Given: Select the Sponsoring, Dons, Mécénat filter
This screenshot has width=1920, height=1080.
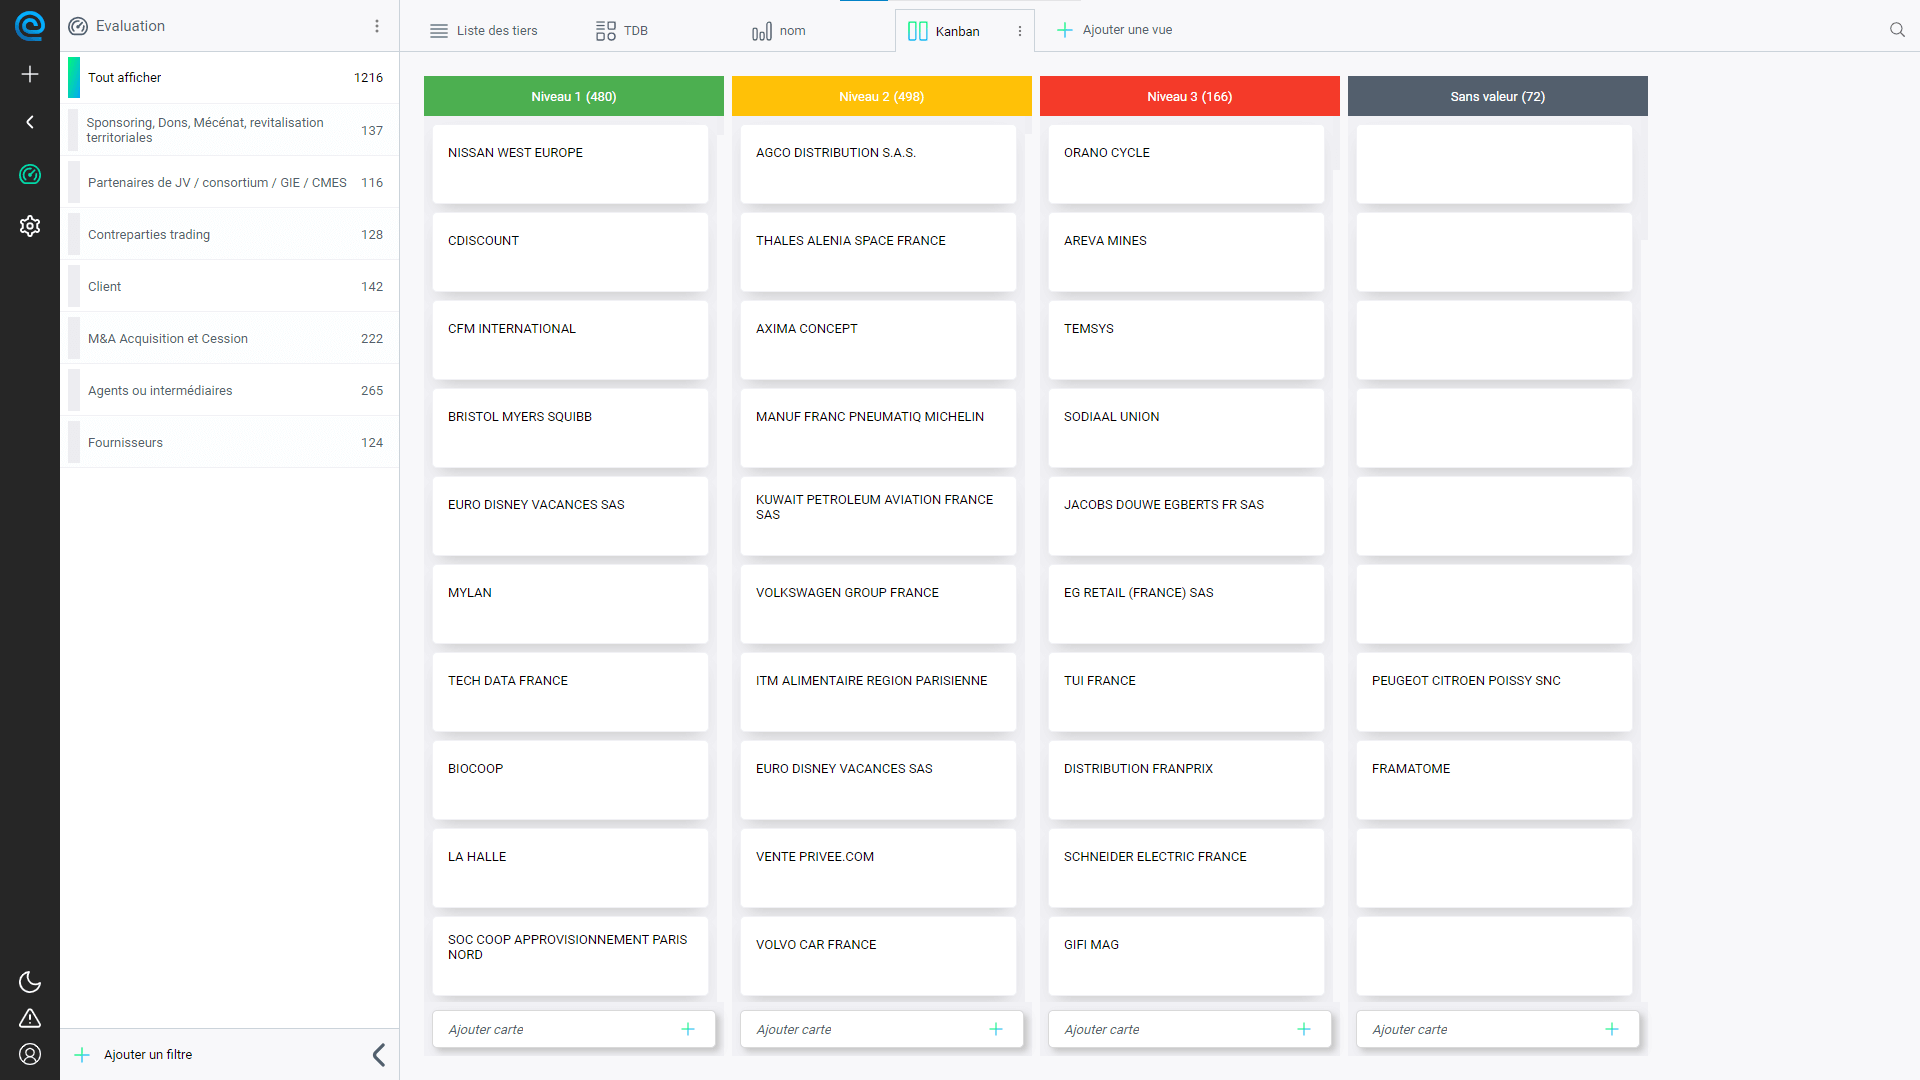Looking at the screenshot, I should point(232,130).
